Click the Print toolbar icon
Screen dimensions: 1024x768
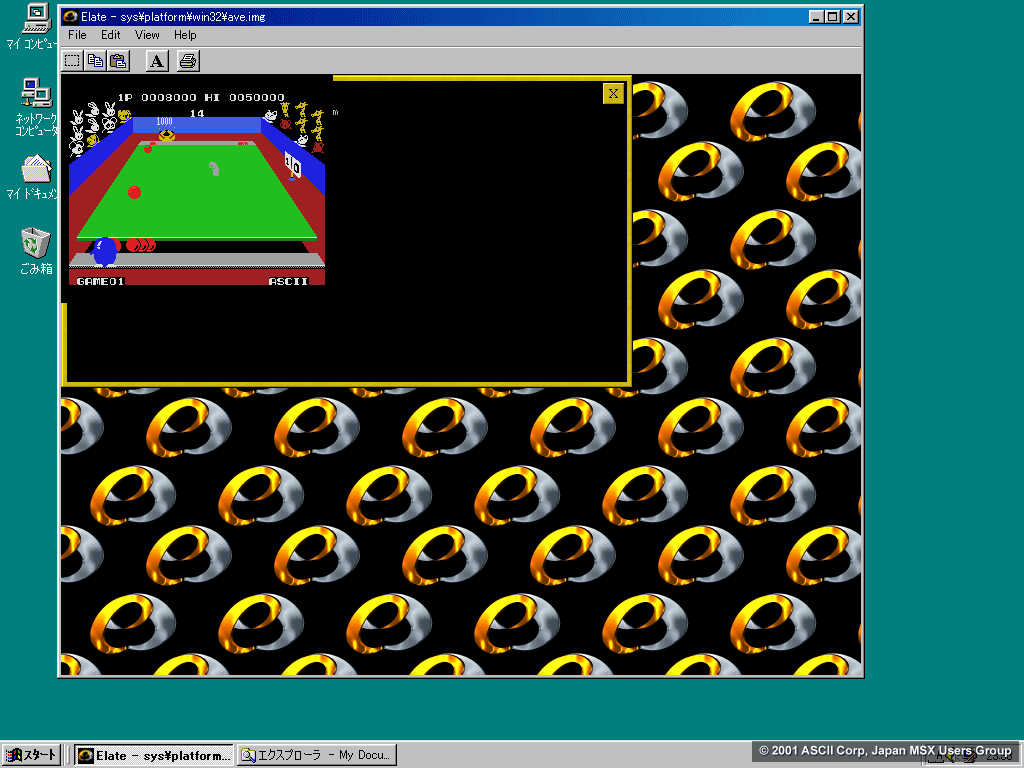click(x=188, y=61)
